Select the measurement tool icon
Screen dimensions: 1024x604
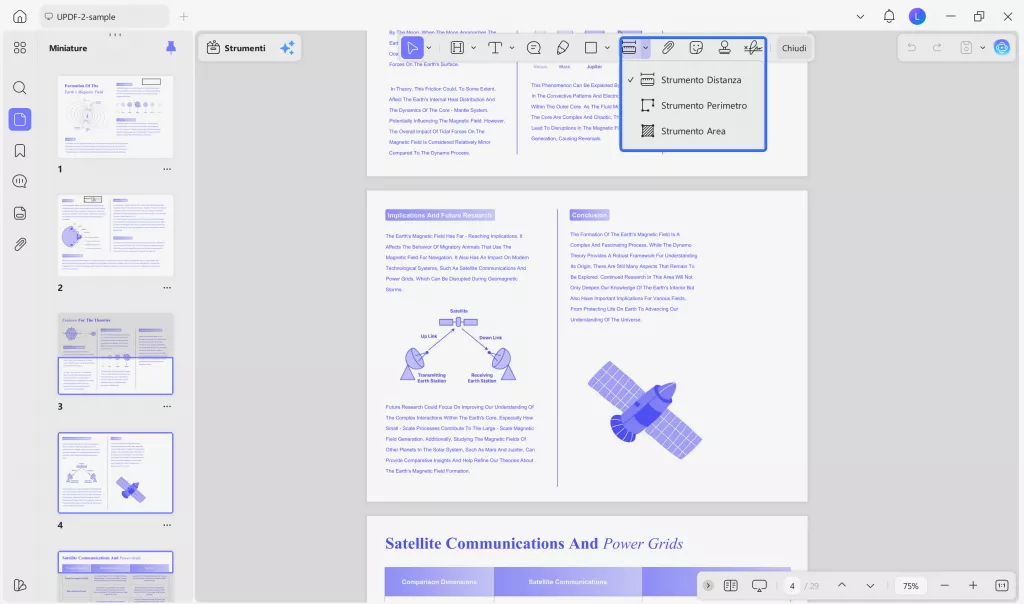pyautogui.click(x=629, y=48)
